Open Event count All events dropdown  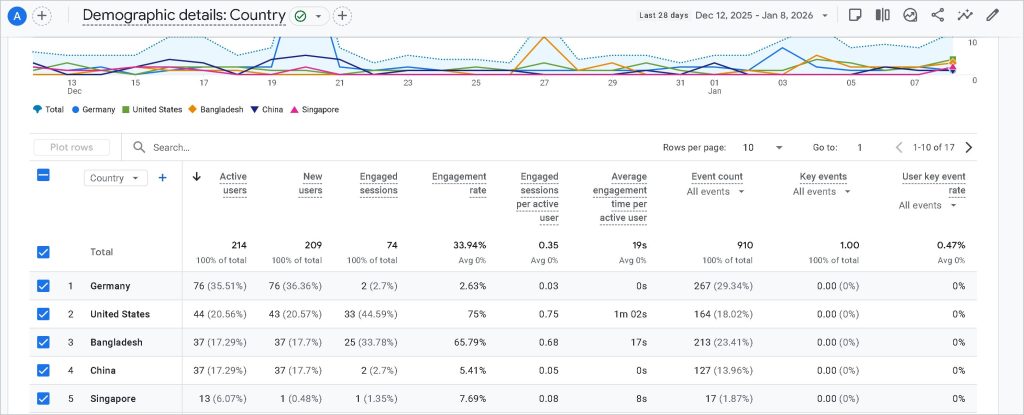click(x=716, y=191)
